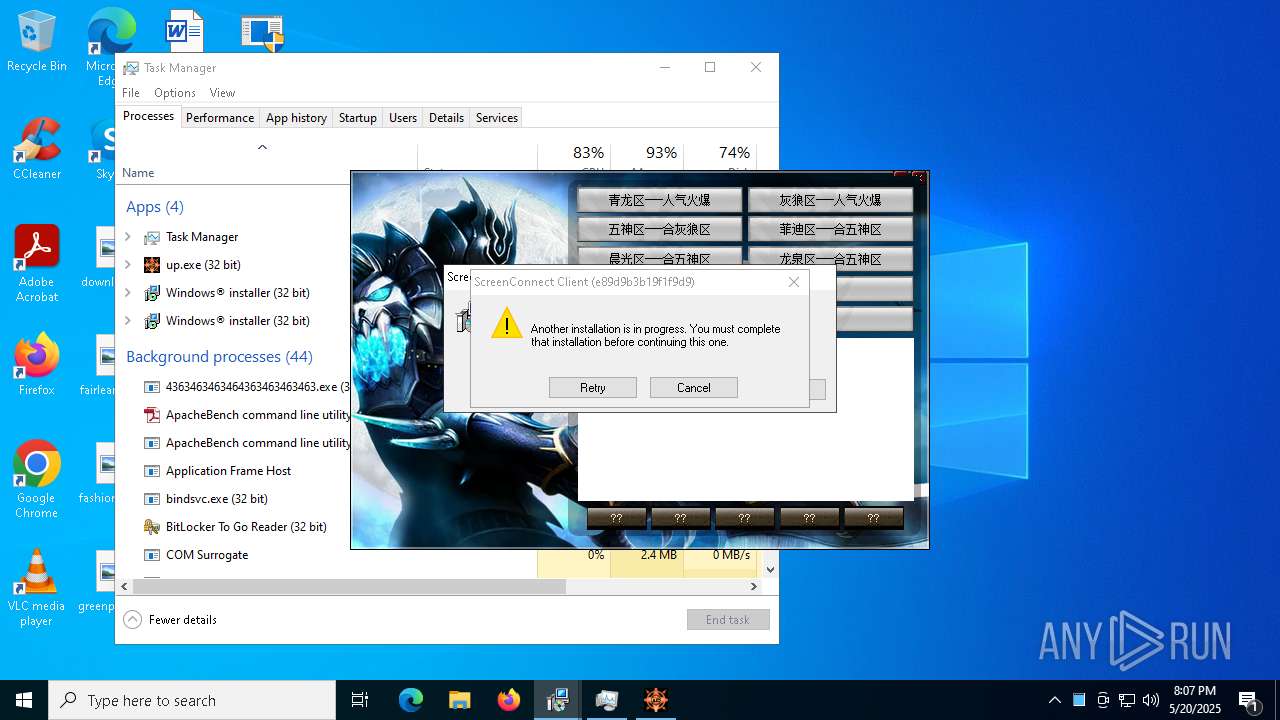Select server button 青龙区—人气火爆
The height and width of the screenshot is (720, 1280).
(x=660, y=200)
